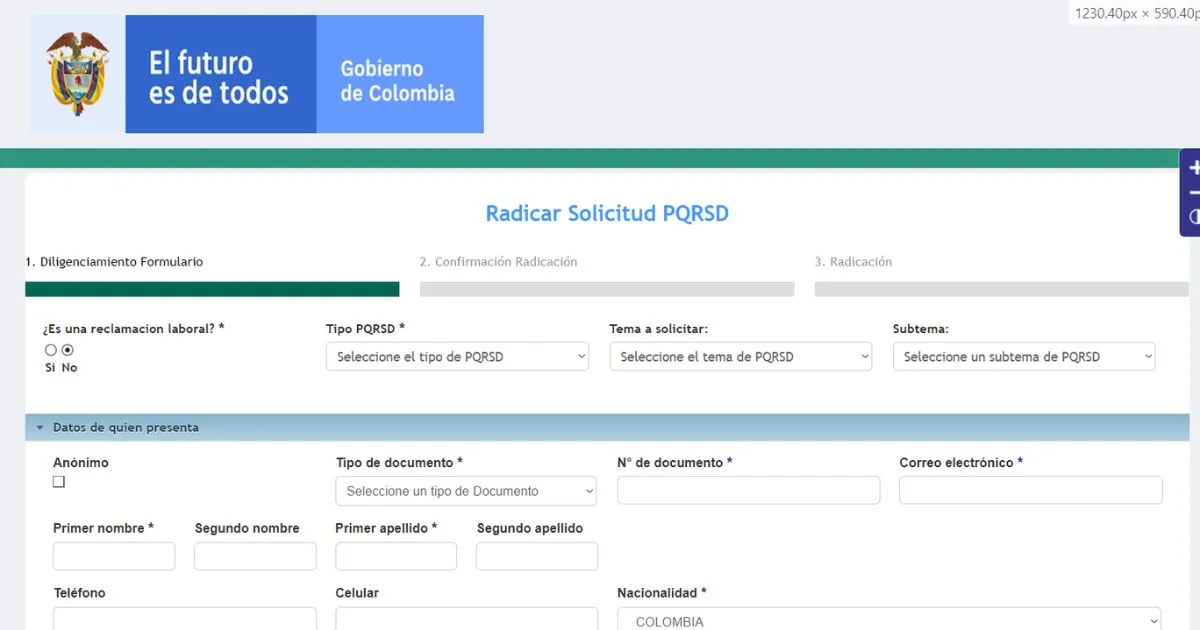
Task: Click the 'Radicar Solicitud PQRSD' heading
Action: (607, 213)
